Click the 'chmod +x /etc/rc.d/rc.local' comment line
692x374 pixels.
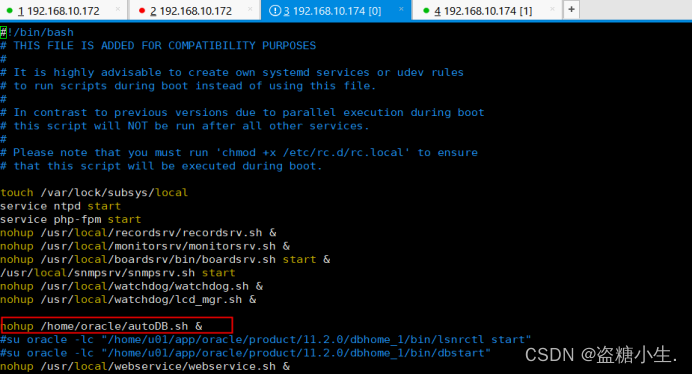[239, 152]
